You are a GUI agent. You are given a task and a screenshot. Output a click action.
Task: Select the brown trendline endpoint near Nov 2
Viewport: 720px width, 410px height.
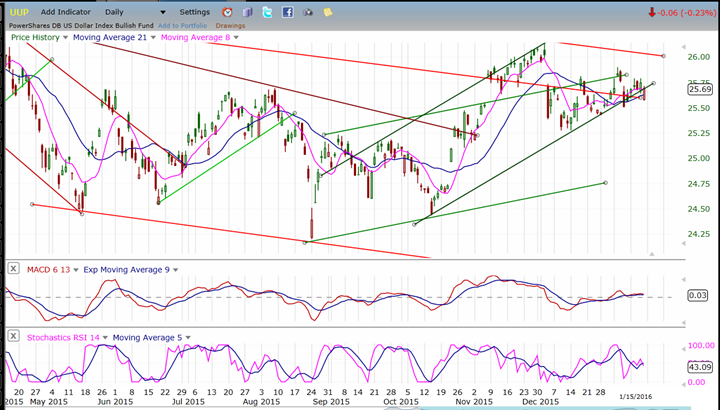point(478,135)
